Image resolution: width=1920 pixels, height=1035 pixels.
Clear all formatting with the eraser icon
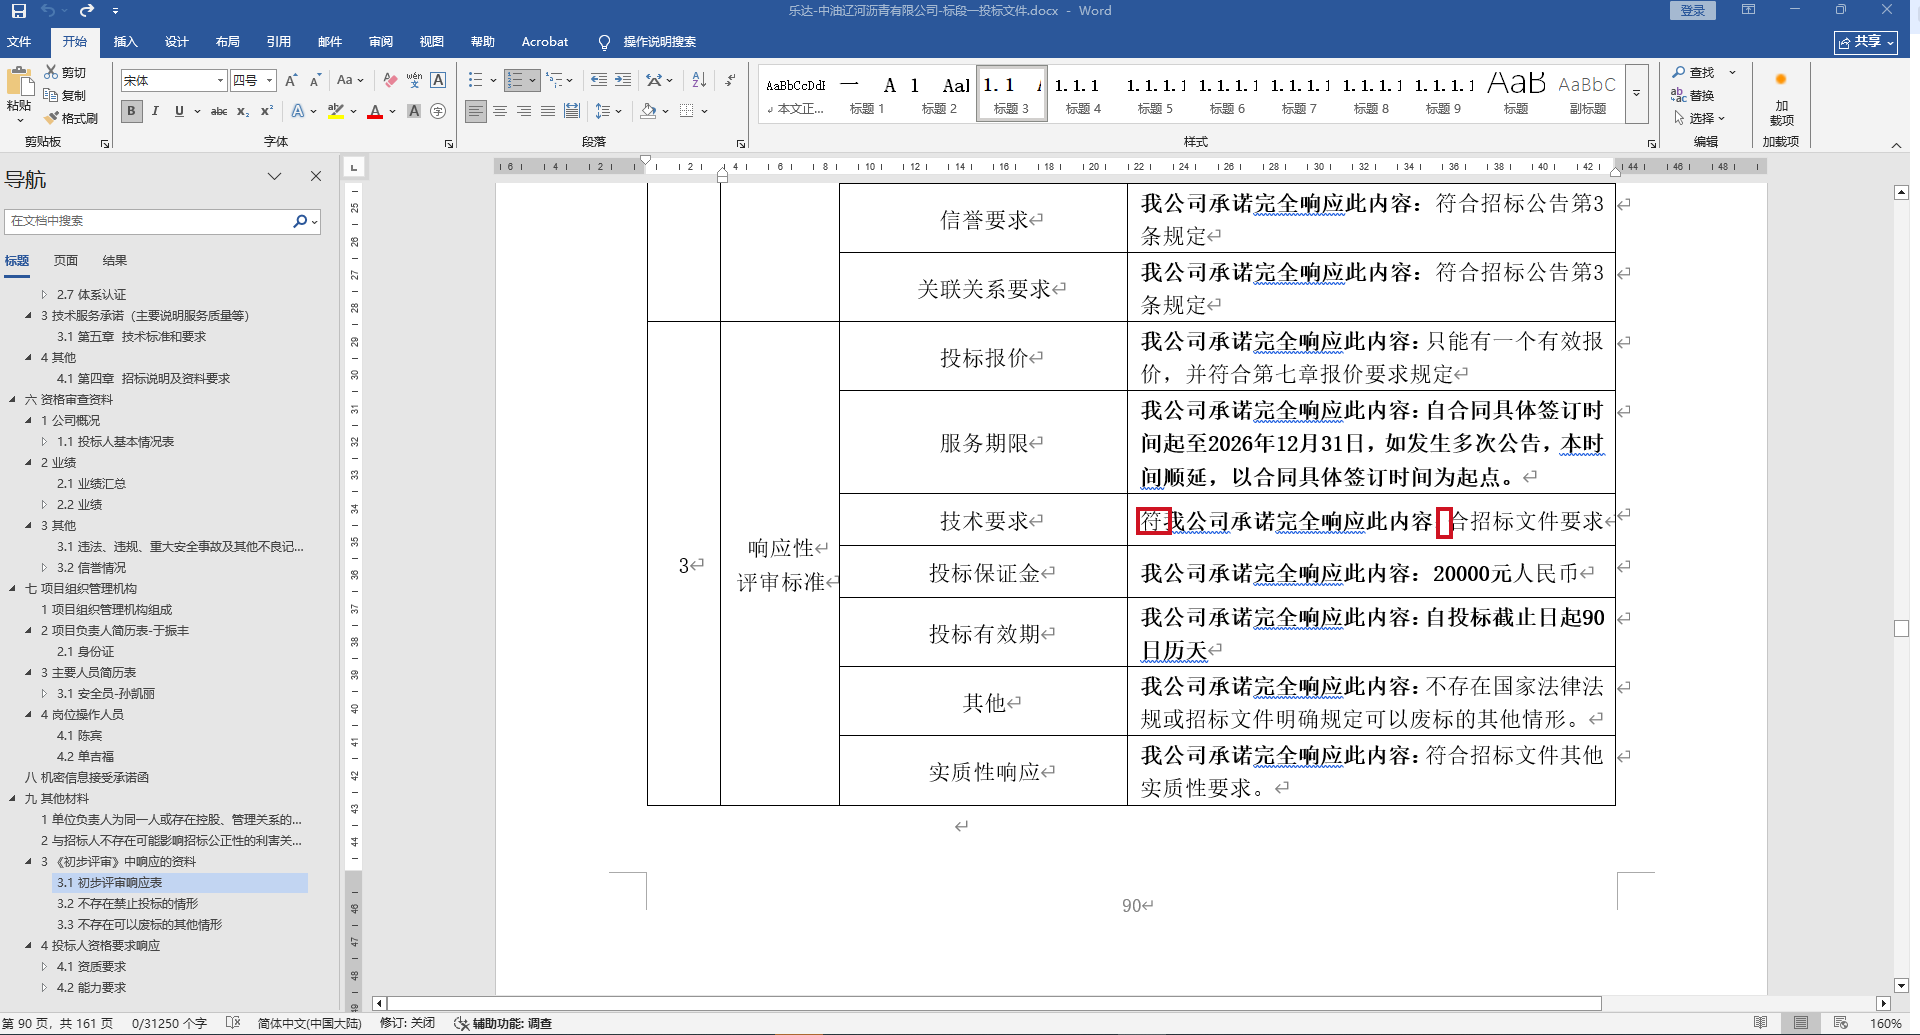(x=390, y=80)
